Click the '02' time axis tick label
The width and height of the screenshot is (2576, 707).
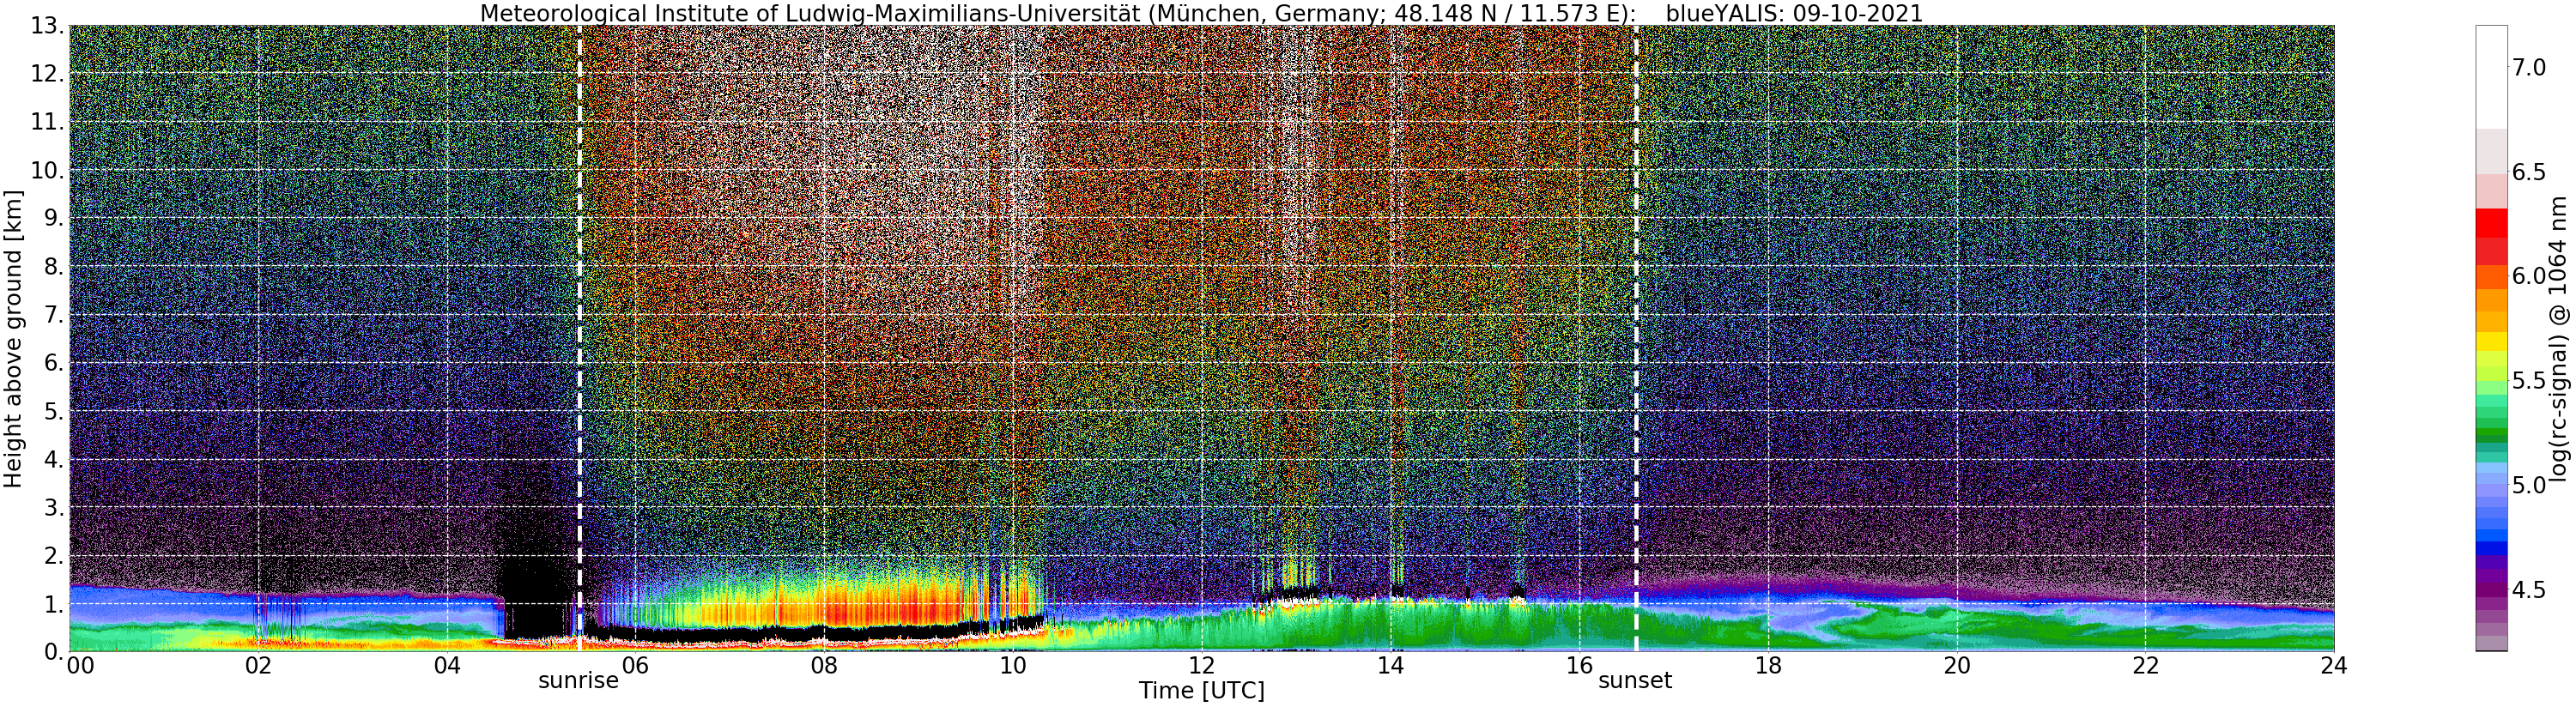[x=258, y=666]
